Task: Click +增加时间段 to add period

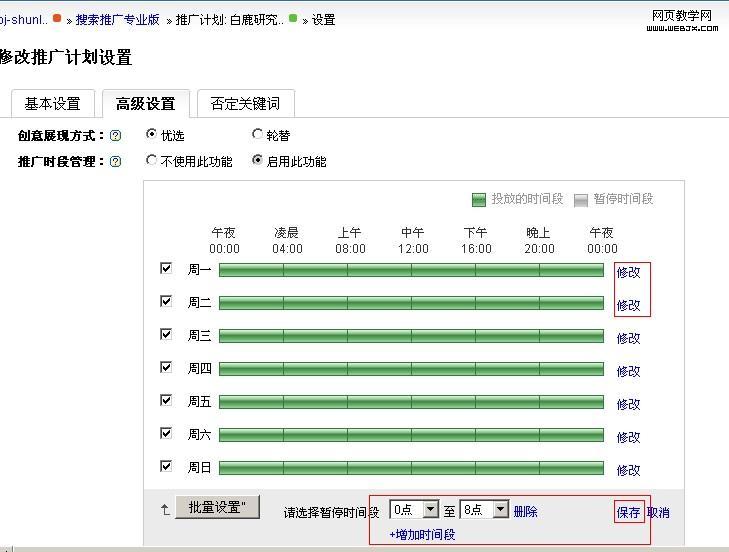Action: tap(422, 535)
